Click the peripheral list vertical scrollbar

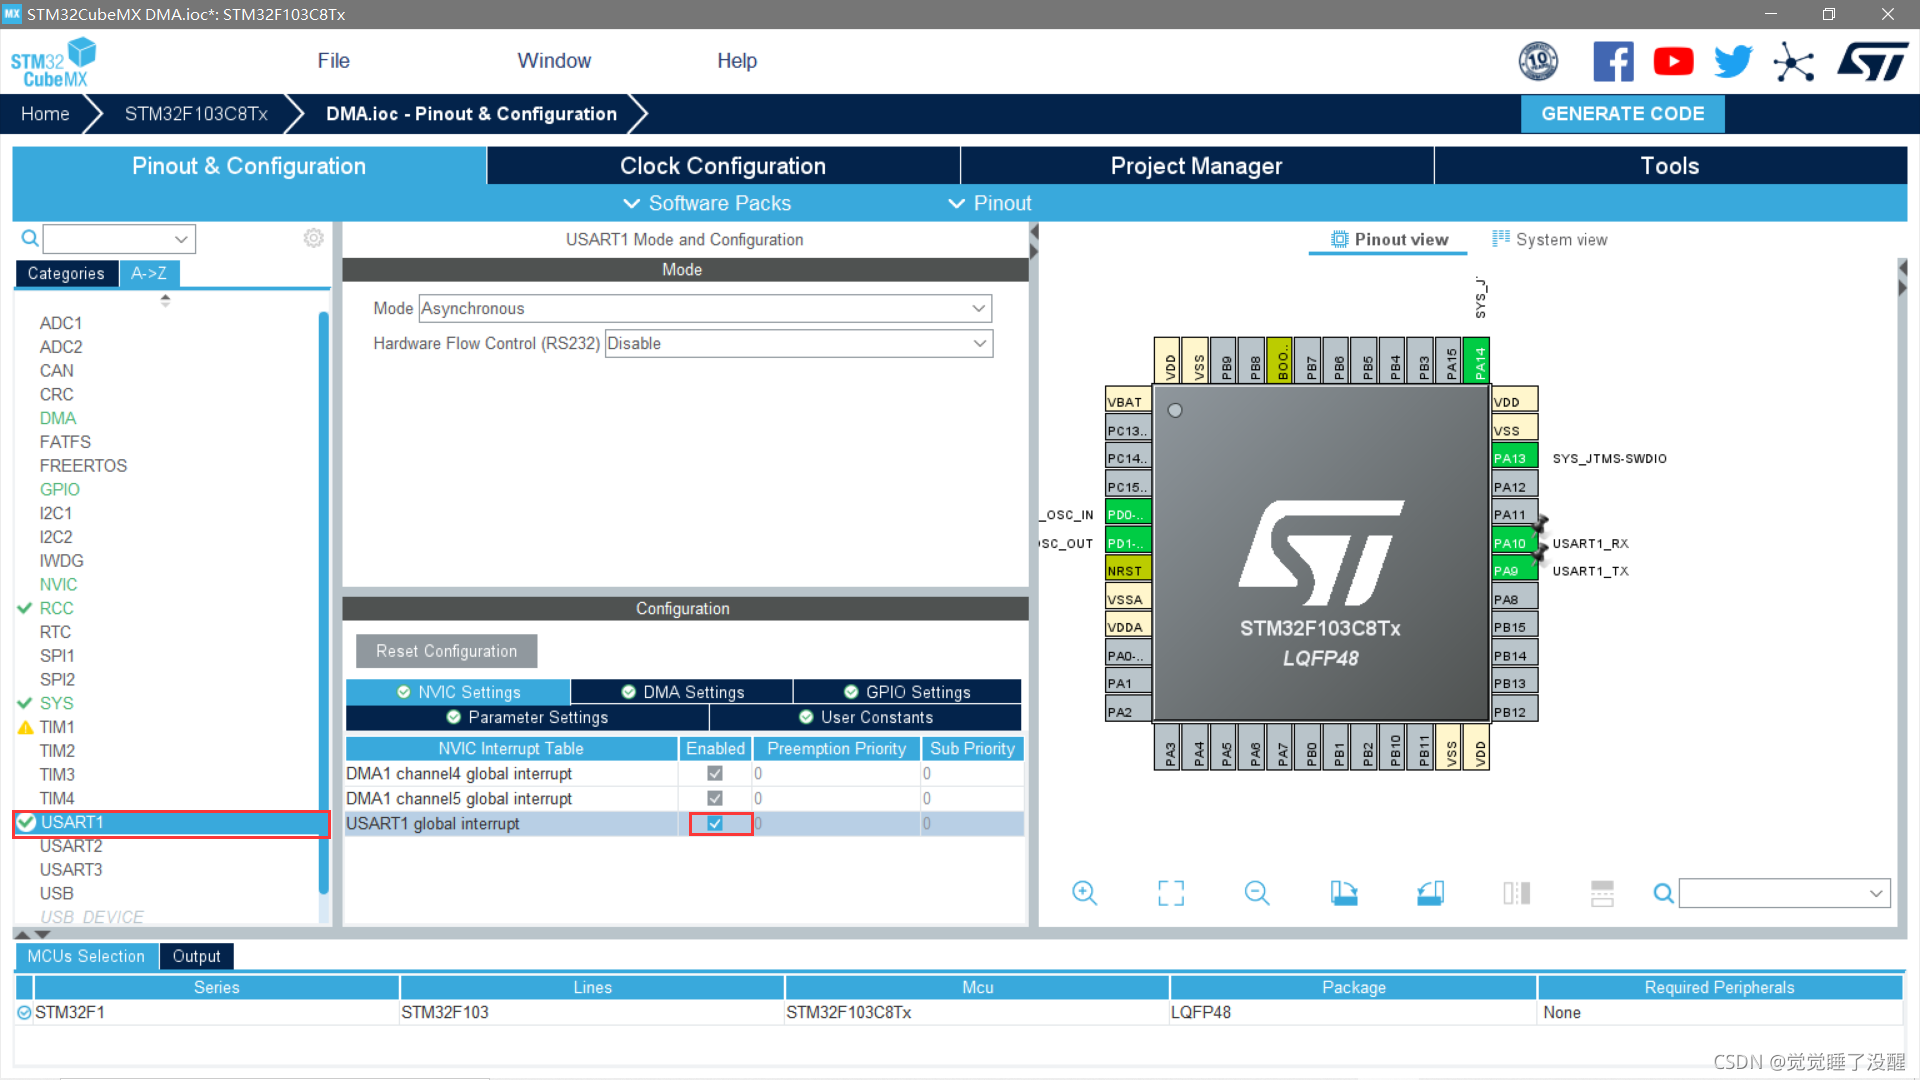point(323,600)
